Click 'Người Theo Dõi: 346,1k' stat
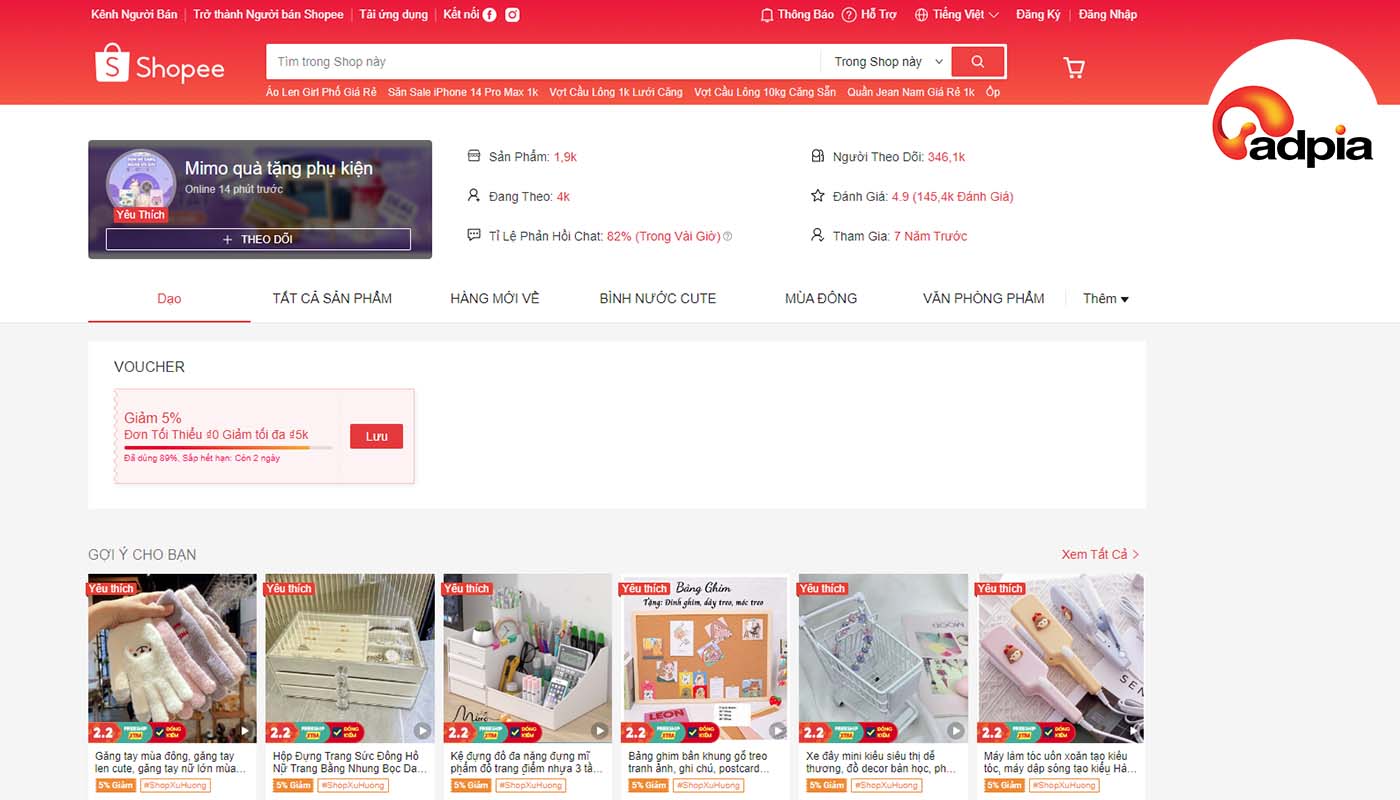Screen dimensions: 1400x800 click(888, 157)
